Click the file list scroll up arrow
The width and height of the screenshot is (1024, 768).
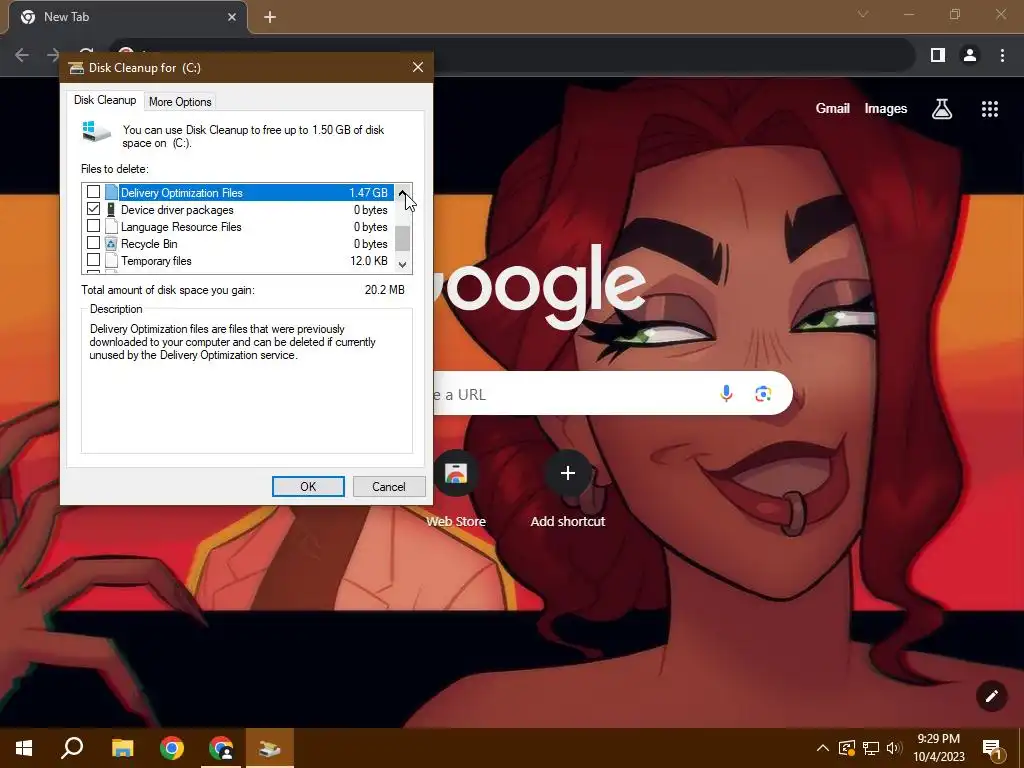click(x=402, y=193)
